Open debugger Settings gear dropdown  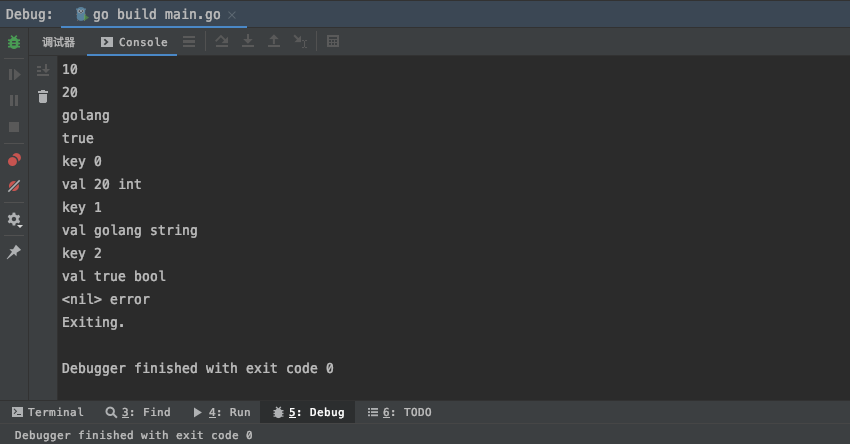click(x=14, y=220)
